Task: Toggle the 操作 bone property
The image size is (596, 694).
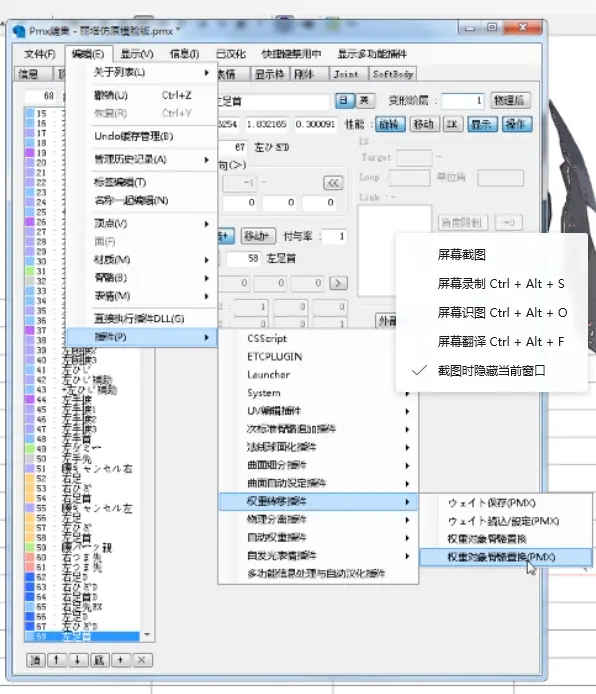Action: [x=516, y=124]
